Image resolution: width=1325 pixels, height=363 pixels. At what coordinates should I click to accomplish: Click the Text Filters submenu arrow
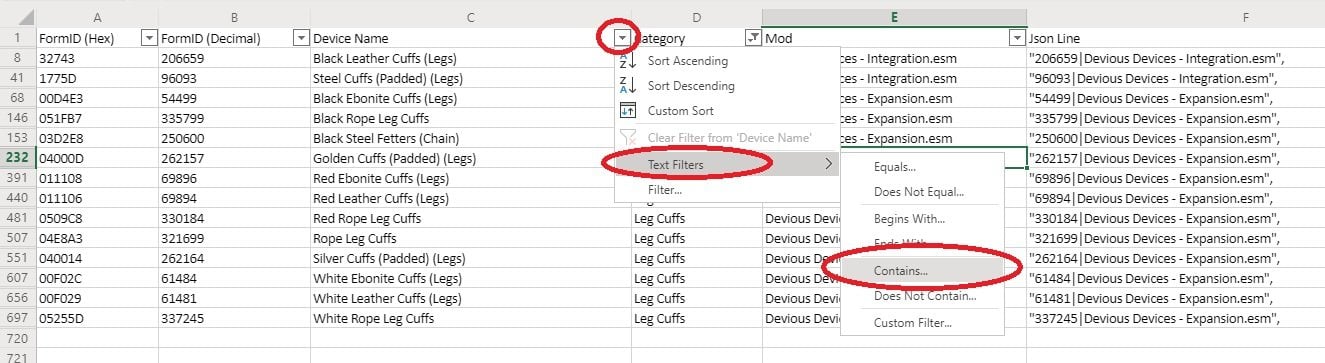click(x=828, y=164)
